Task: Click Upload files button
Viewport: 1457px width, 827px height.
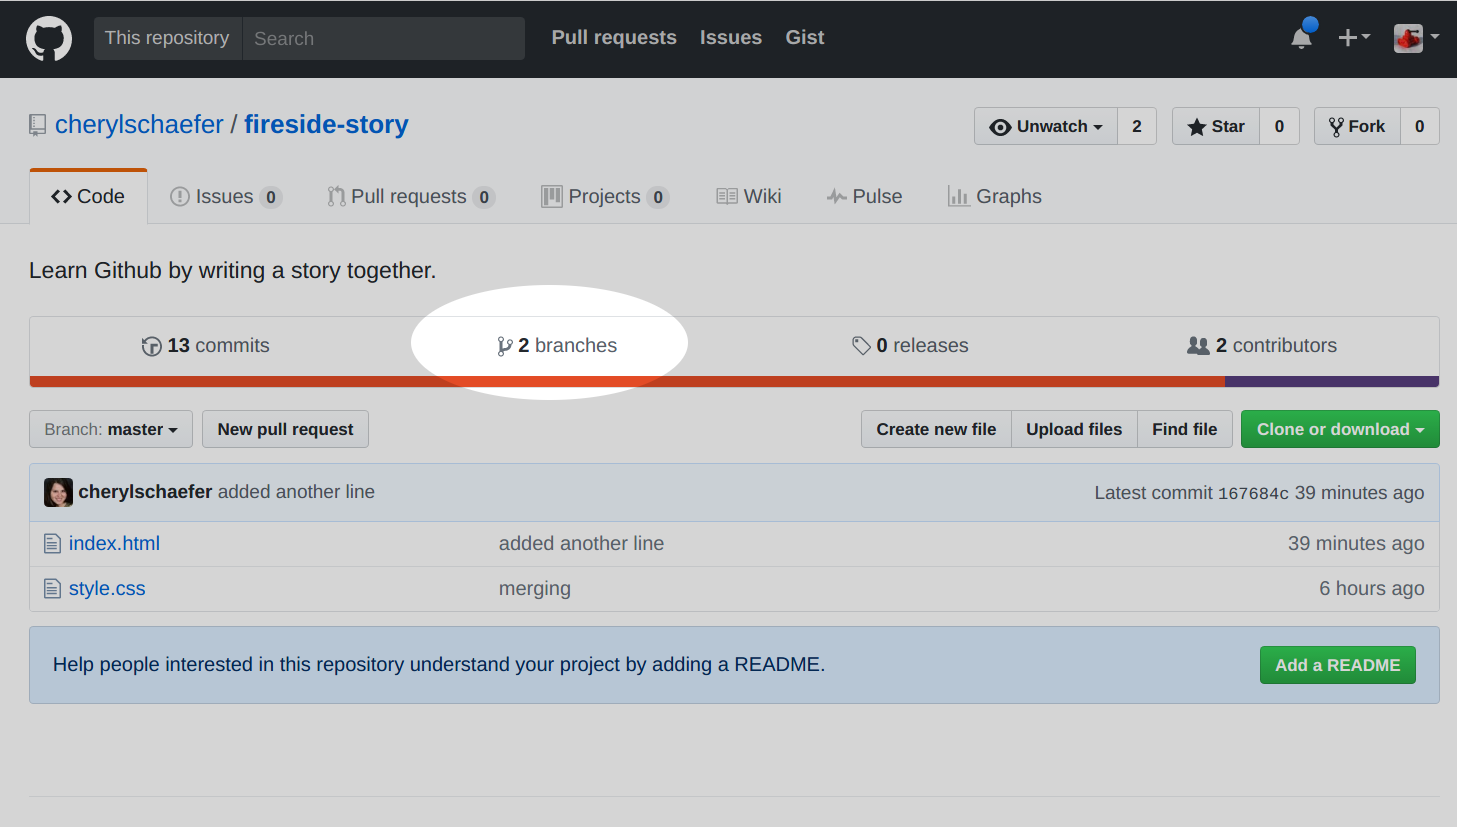Action: point(1074,429)
